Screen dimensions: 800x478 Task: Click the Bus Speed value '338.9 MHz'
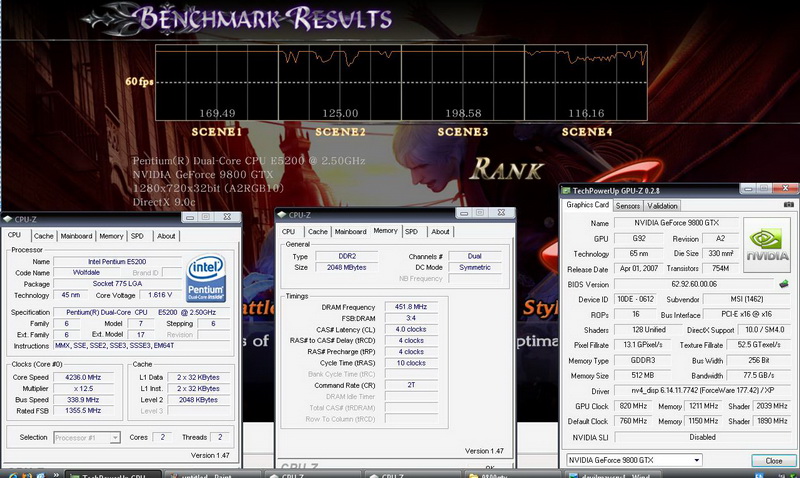(x=83, y=400)
